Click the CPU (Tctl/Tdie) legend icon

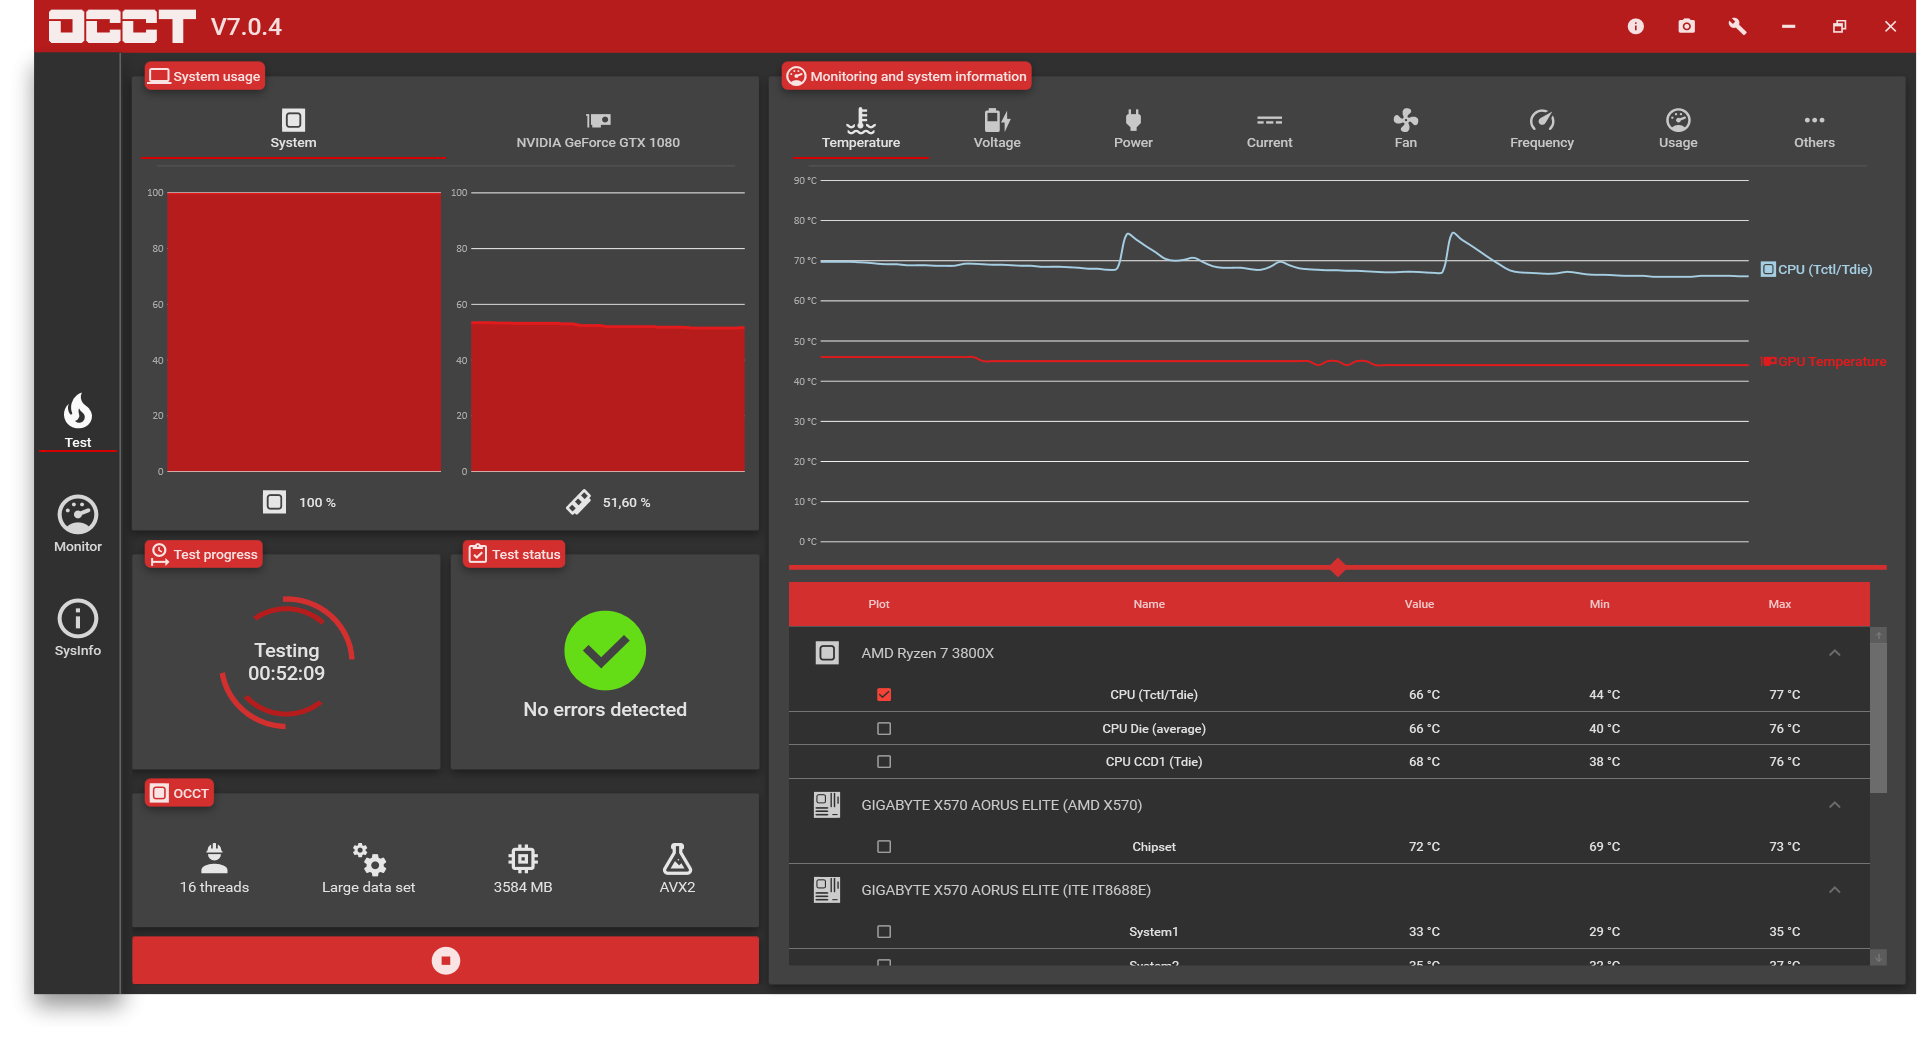[x=1768, y=269]
